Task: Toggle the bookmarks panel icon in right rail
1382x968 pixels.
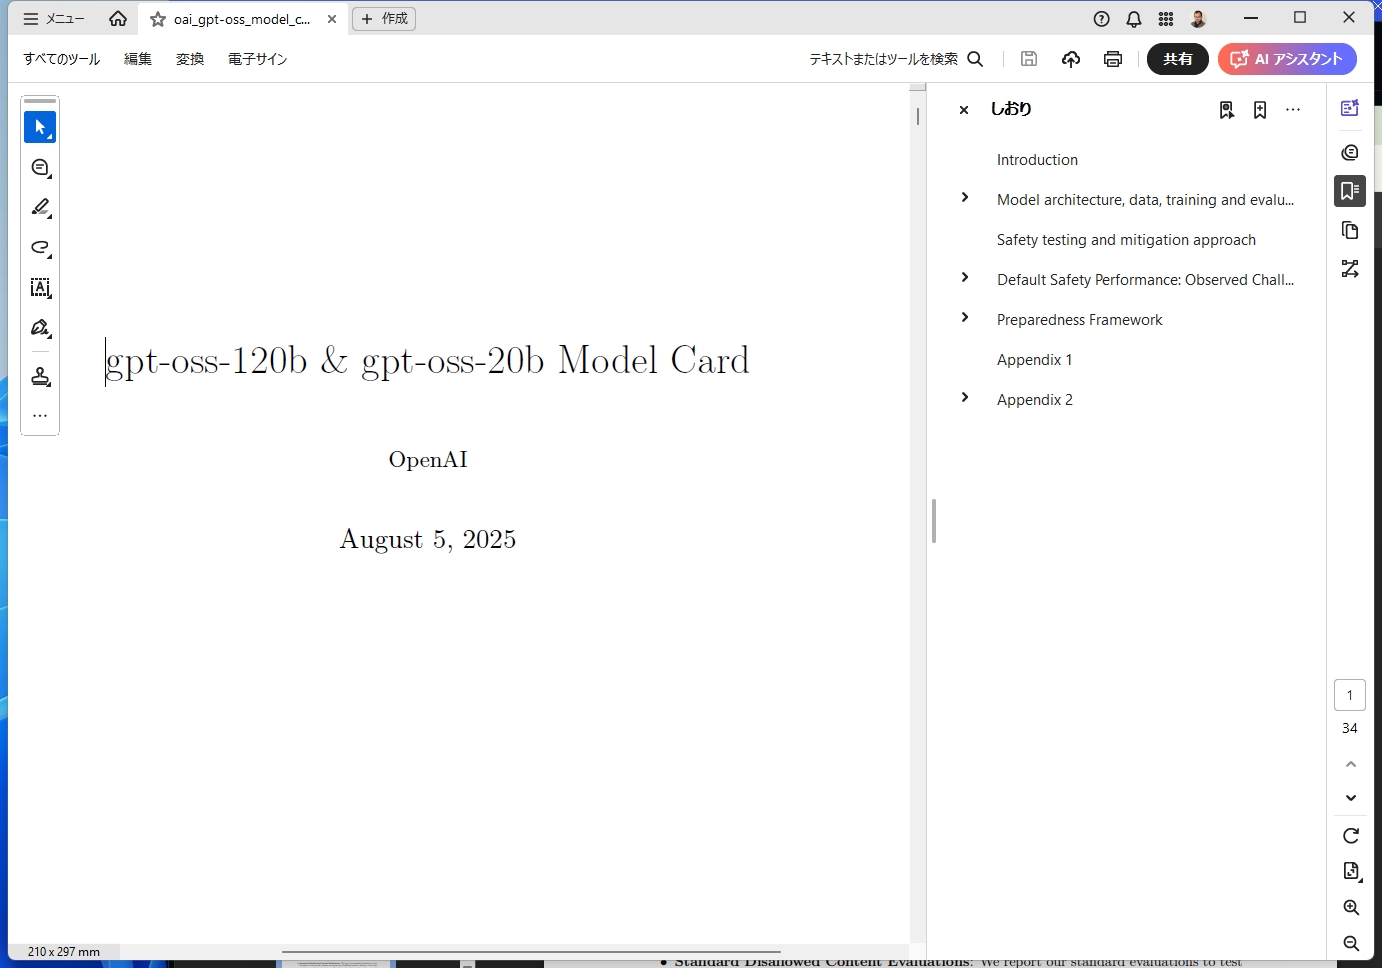Action: [1350, 191]
